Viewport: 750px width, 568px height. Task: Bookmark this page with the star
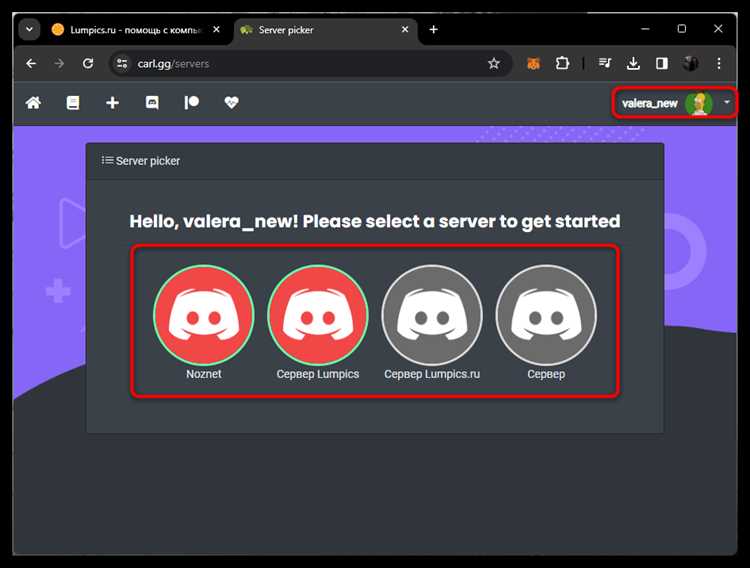tap(494, 64)
